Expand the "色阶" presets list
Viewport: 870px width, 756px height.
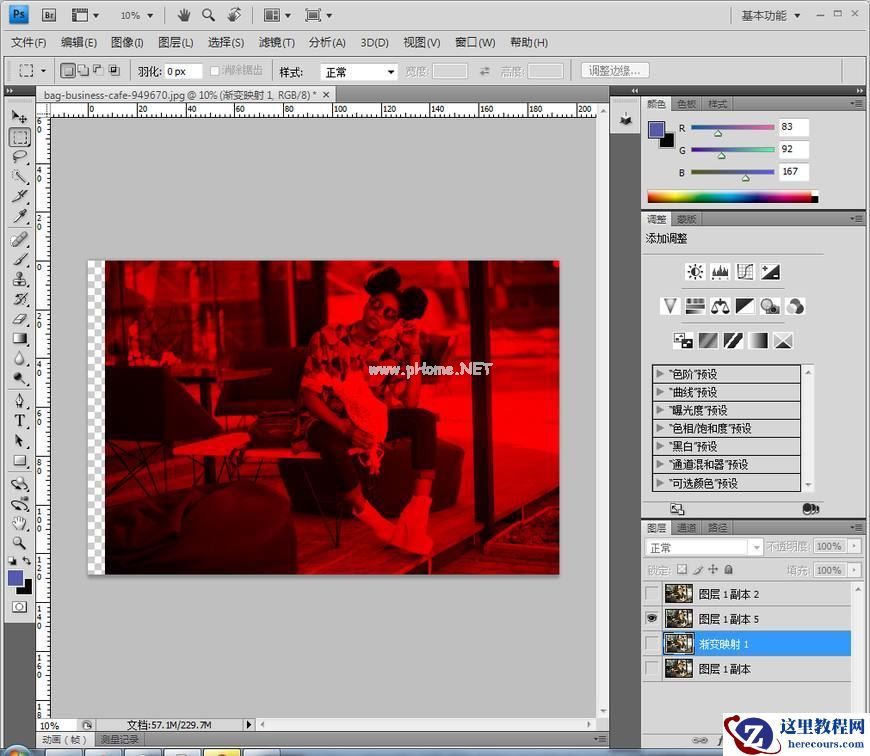pyautogui.click(x=660, y=374)
